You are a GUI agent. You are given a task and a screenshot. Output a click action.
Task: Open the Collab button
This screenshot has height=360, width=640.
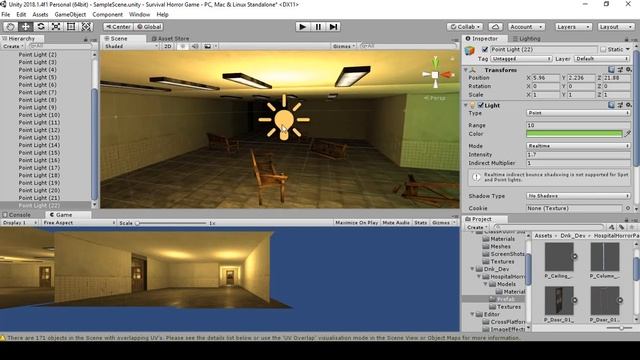tap(464, 27)
